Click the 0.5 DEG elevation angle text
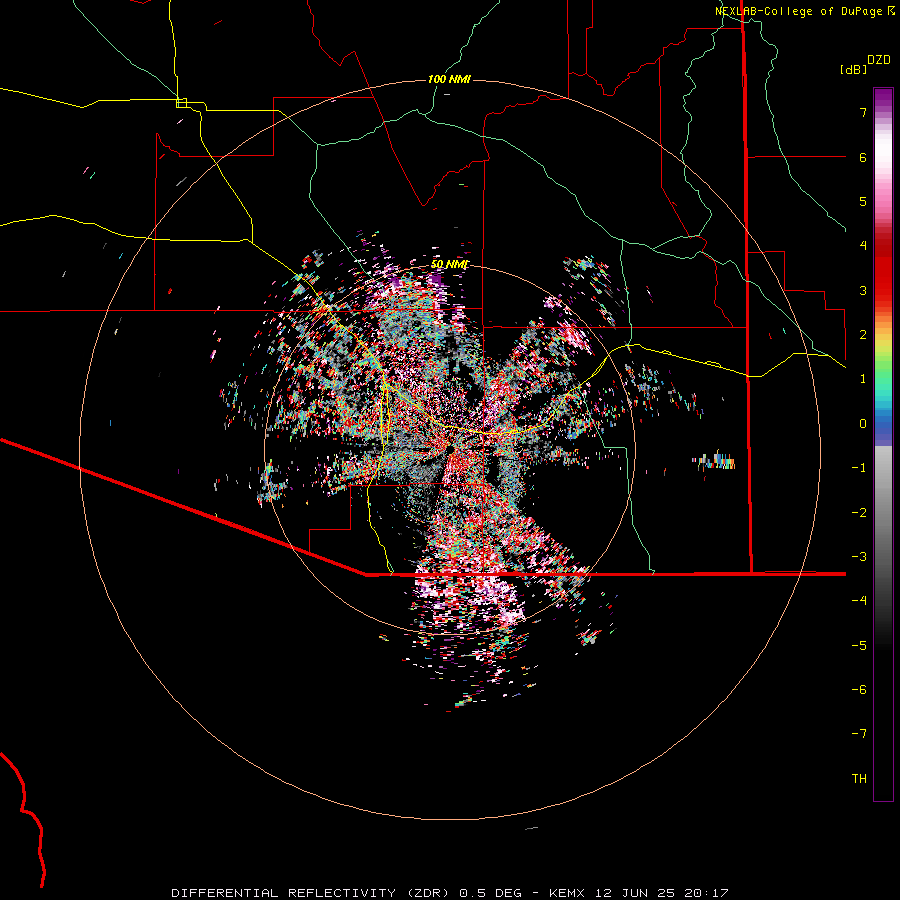Viewport: 900px width, 900px height. pos(490,893)
